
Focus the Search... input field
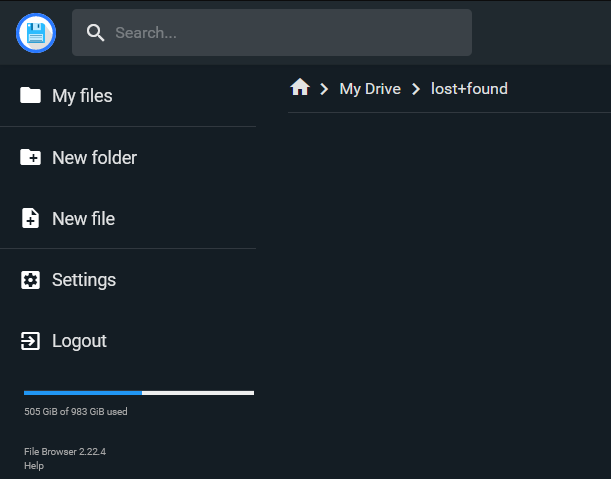pos(272,33)
